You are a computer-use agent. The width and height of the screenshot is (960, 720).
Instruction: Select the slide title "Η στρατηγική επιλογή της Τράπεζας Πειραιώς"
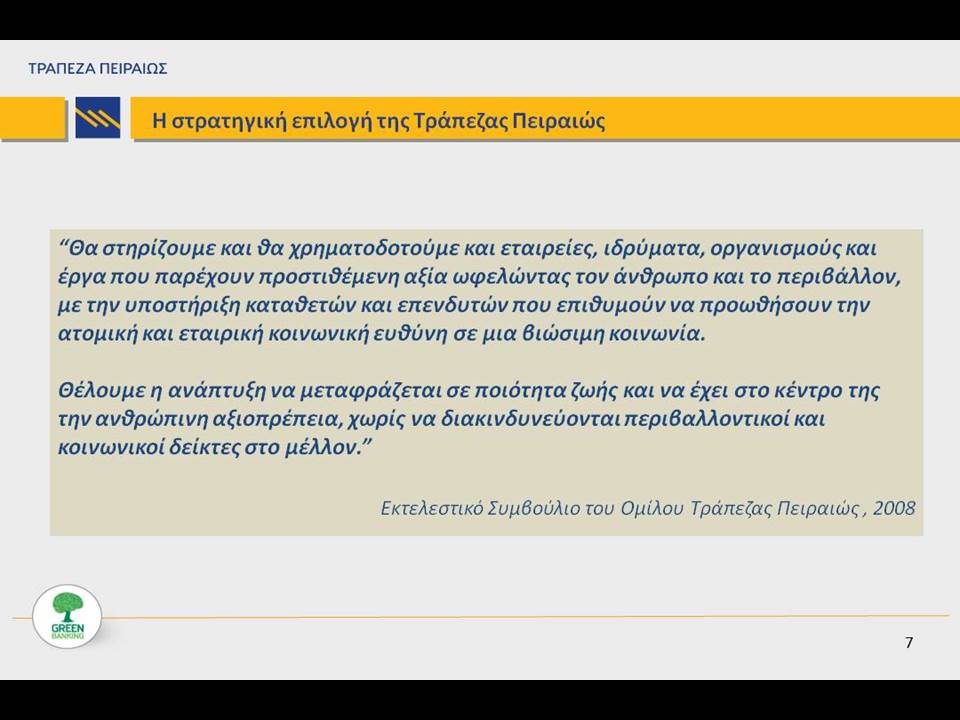[x=378, y=120]
